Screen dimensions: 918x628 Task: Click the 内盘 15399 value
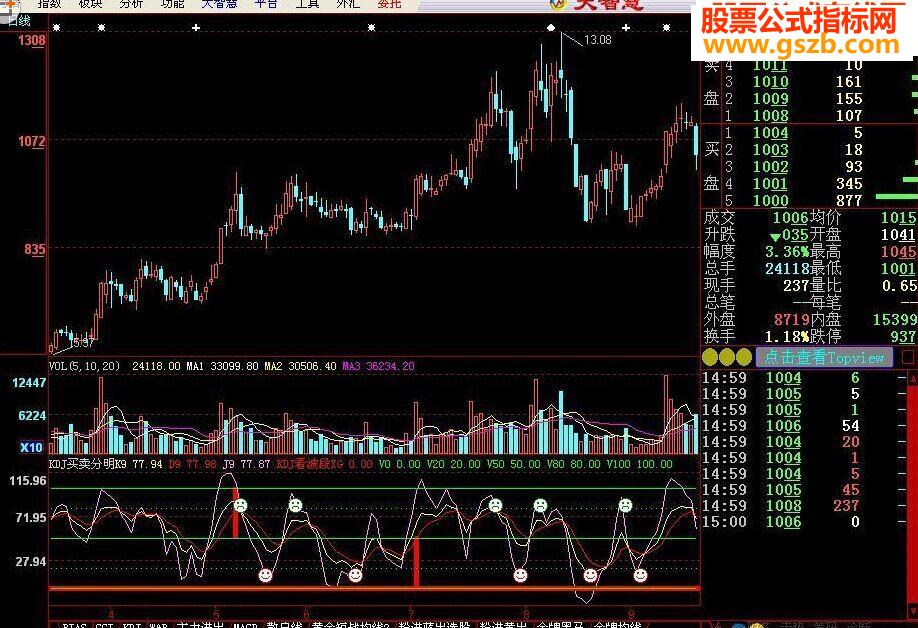pos(895,320)
